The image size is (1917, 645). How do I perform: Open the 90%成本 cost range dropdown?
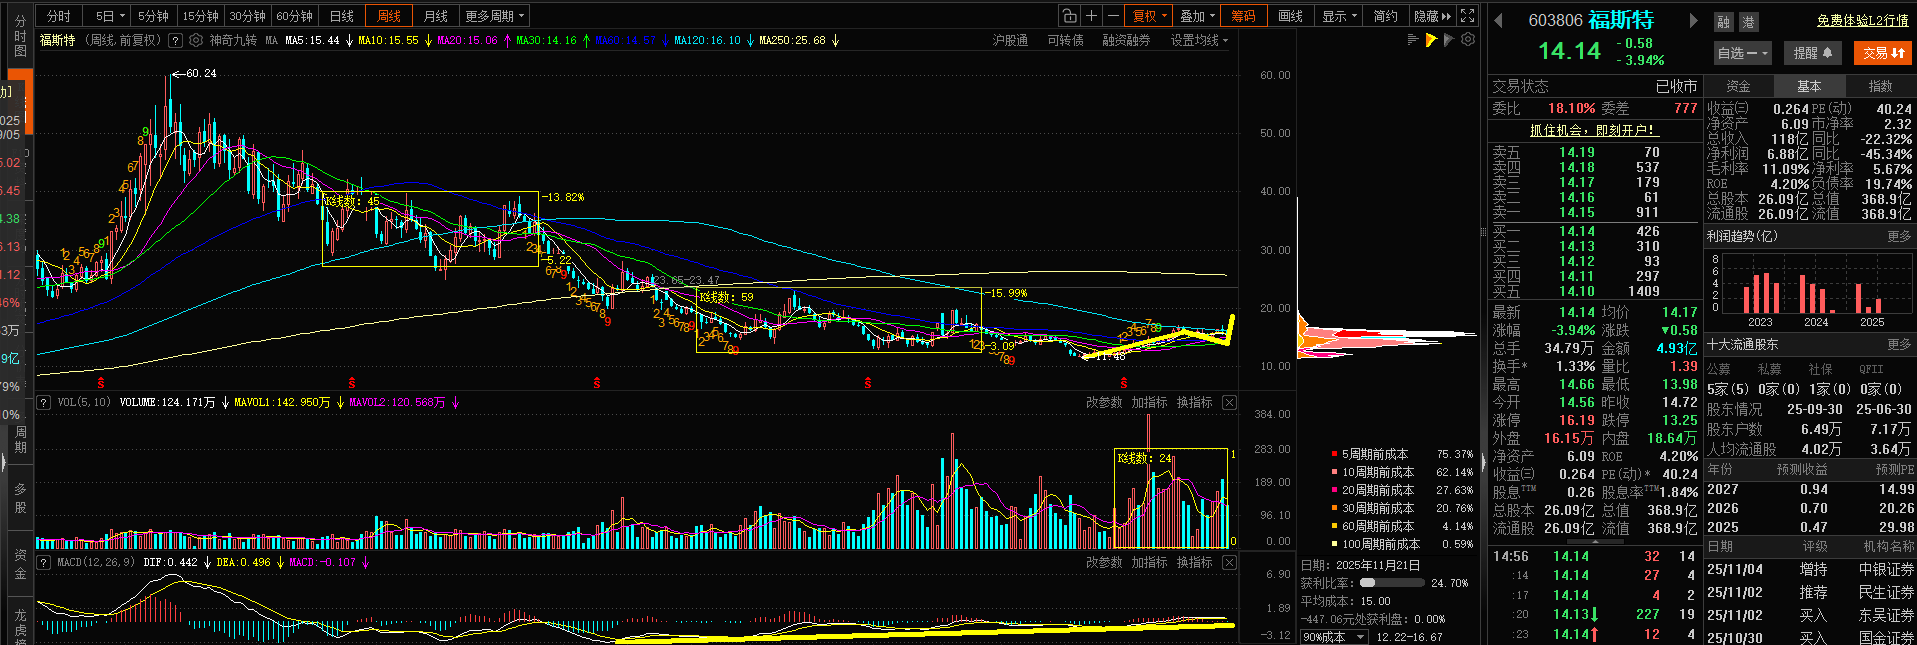(x=1335, y=637)
